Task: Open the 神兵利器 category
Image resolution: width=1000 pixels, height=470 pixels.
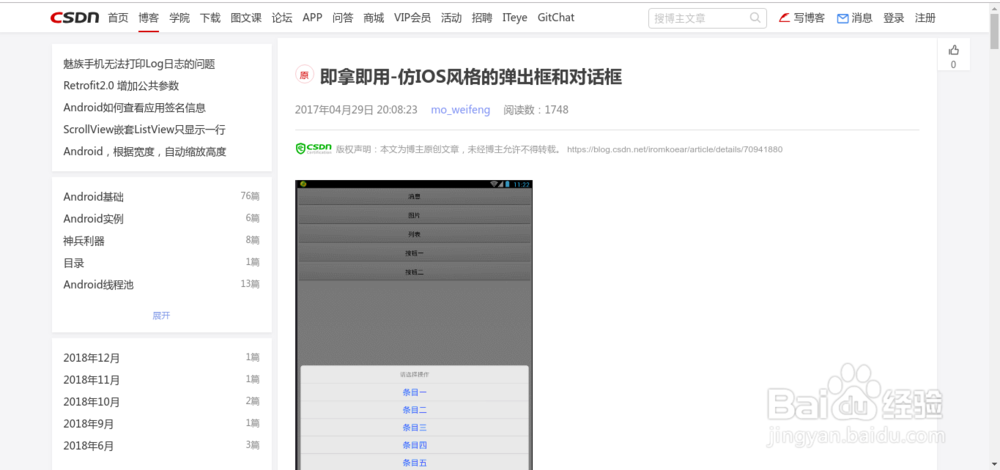Action: pyautogui.click(x=84, y=240)
